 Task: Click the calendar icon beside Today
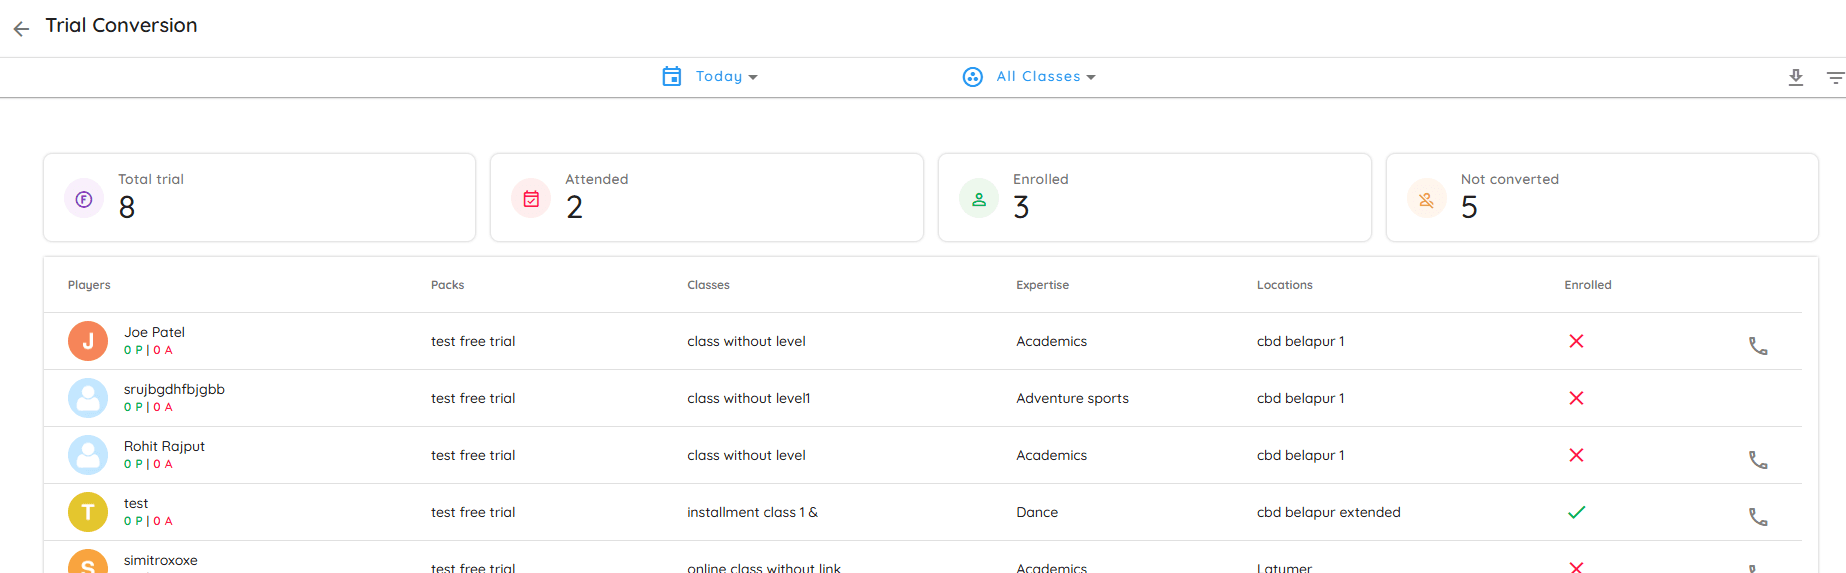[672, 77]
